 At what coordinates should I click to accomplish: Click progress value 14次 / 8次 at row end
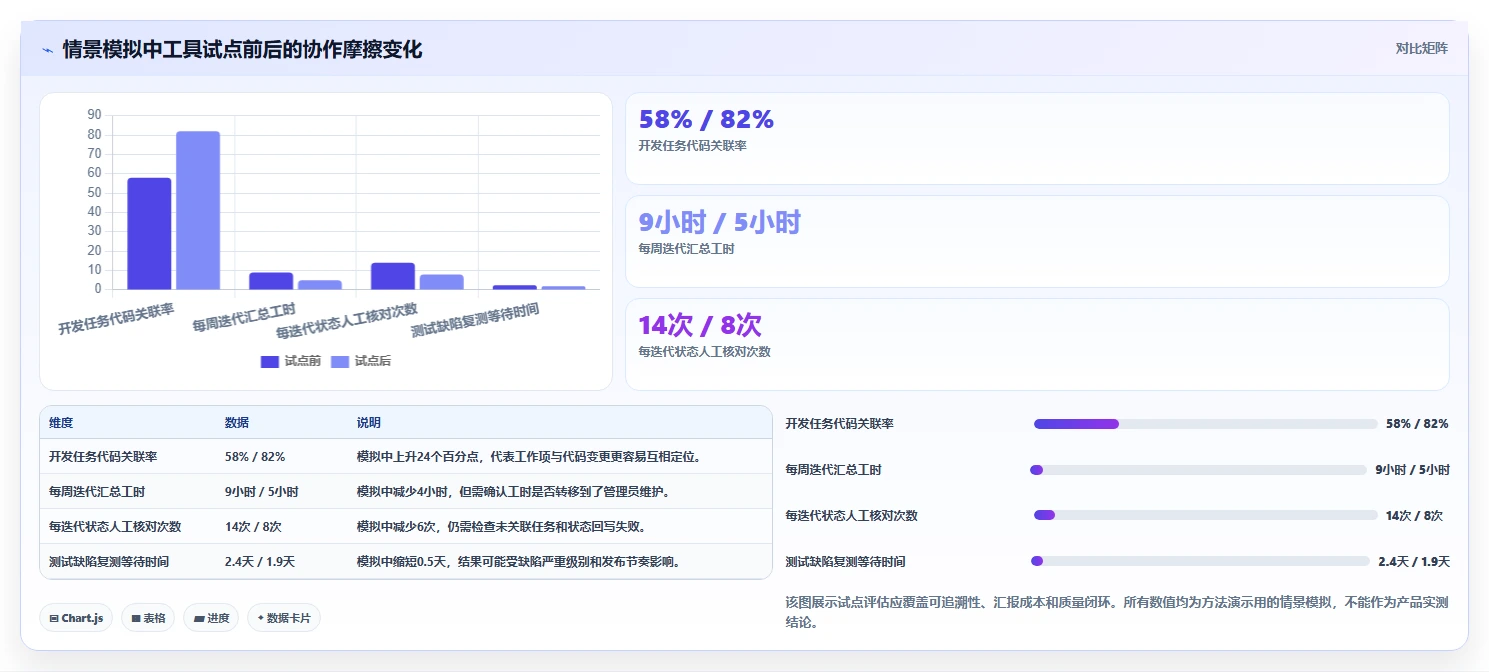click(1414, 516)
